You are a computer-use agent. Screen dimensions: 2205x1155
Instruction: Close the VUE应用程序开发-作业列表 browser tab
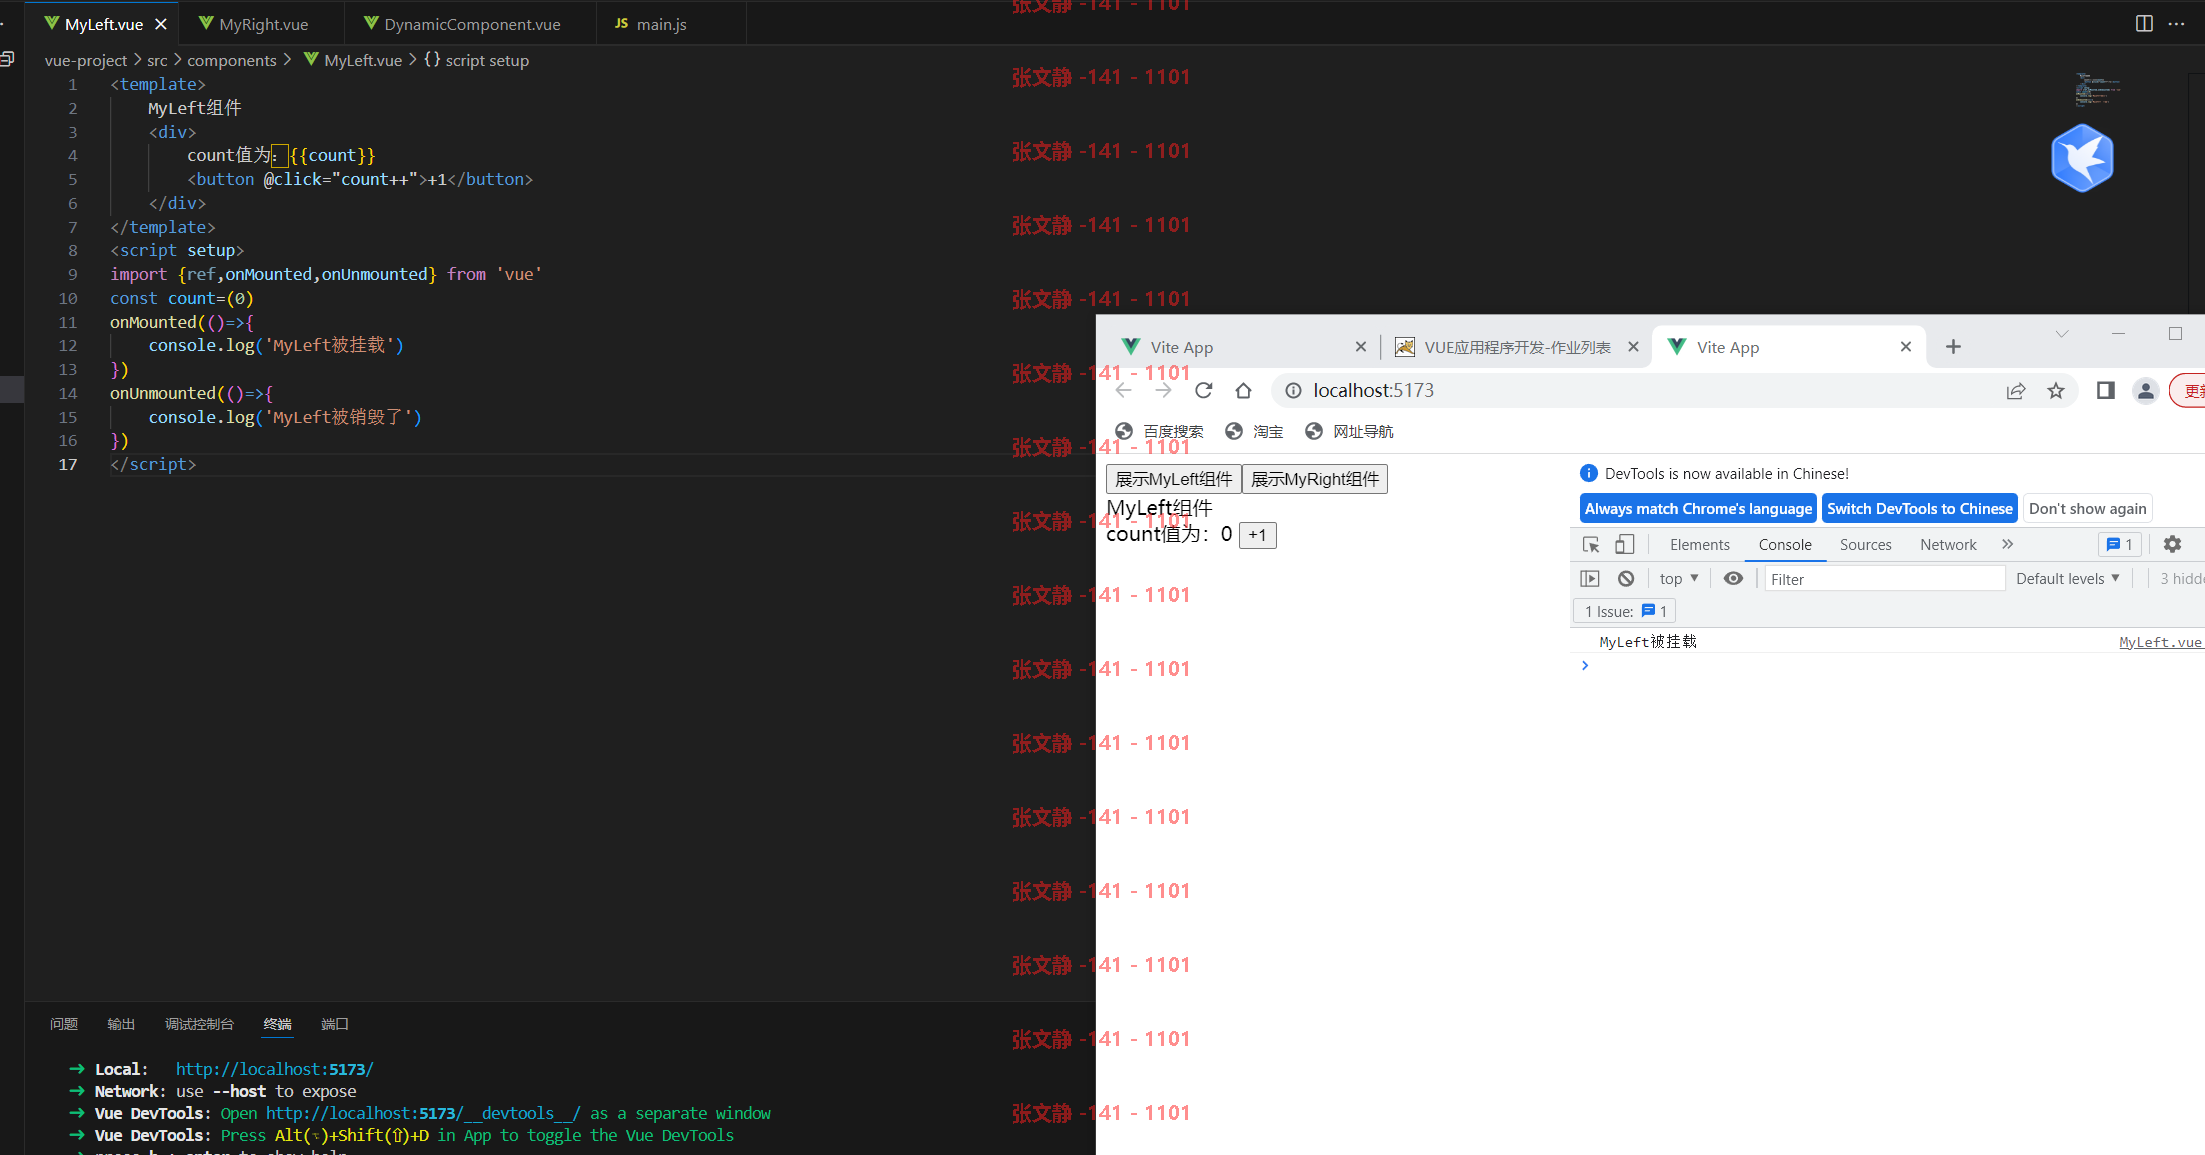(1633, 347)
